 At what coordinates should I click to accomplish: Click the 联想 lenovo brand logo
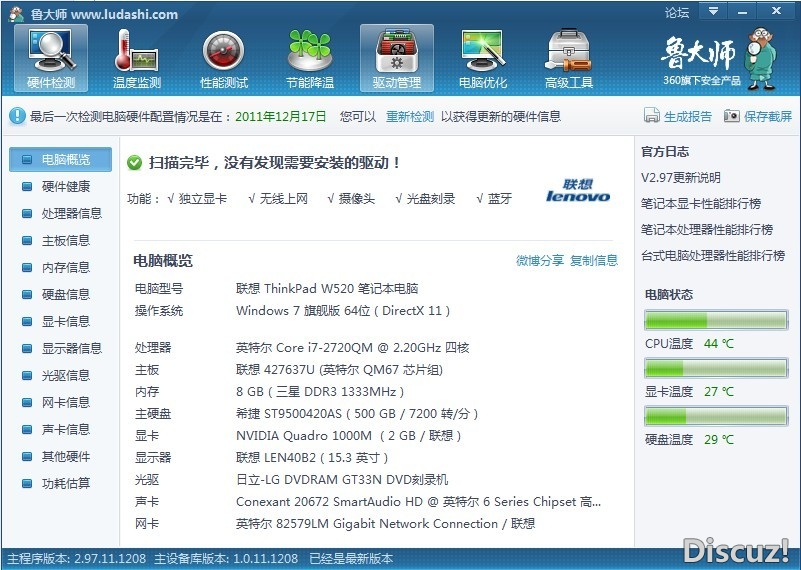coord(578,190)
